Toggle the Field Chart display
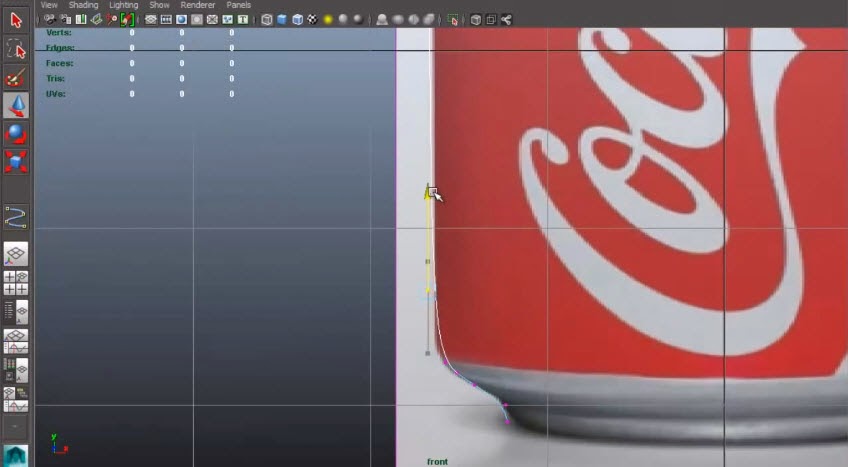This screenshot has width=848, height=467. [x=212, y=20]
